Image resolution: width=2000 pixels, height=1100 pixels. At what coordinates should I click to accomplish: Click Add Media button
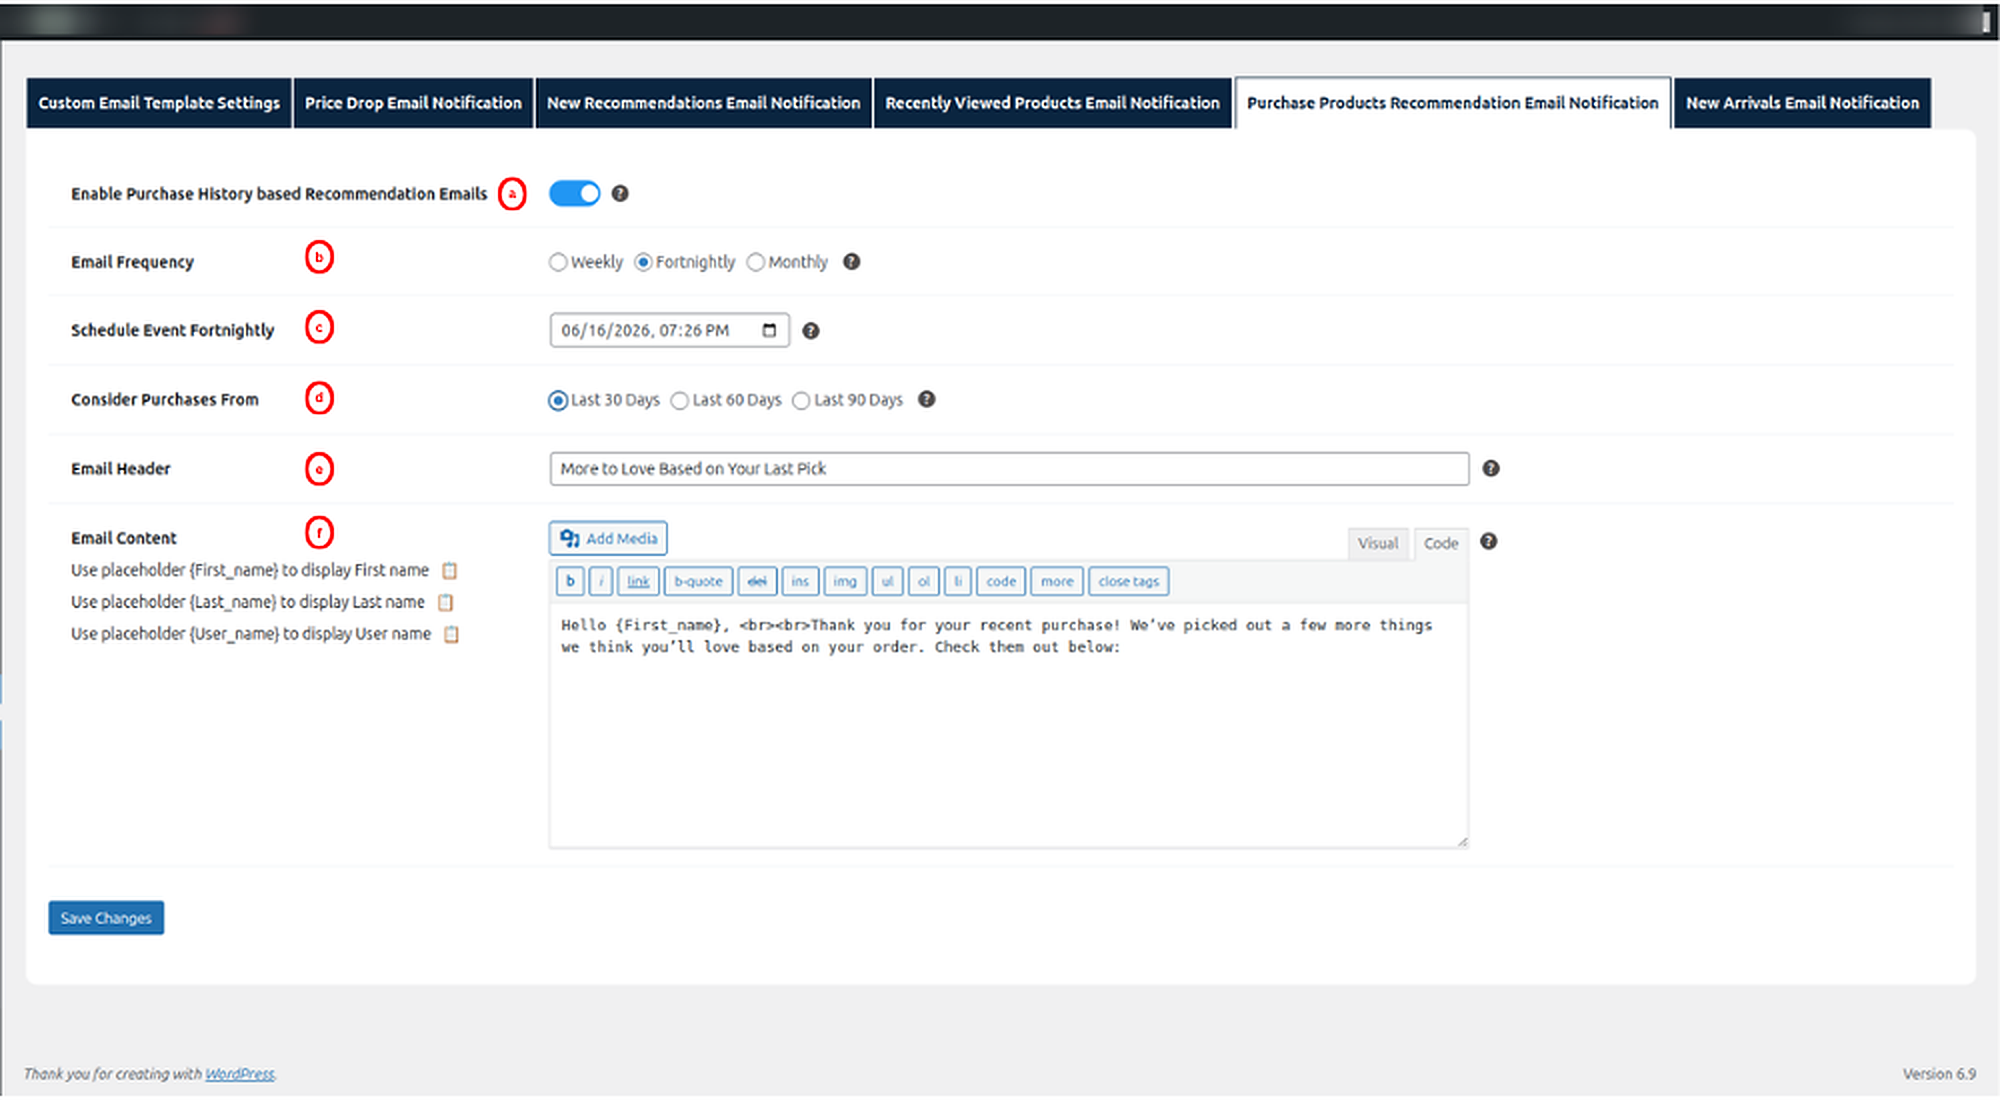pyautogui.click(x=608, y=538)
